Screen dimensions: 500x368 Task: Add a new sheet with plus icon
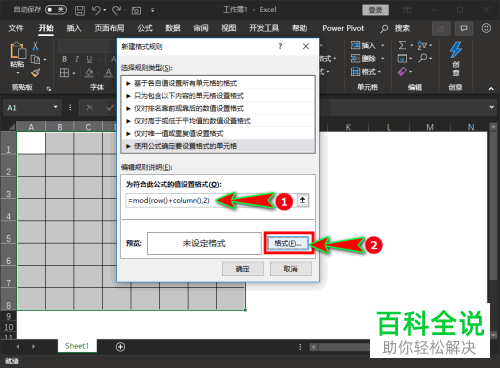tap(120, 347)
